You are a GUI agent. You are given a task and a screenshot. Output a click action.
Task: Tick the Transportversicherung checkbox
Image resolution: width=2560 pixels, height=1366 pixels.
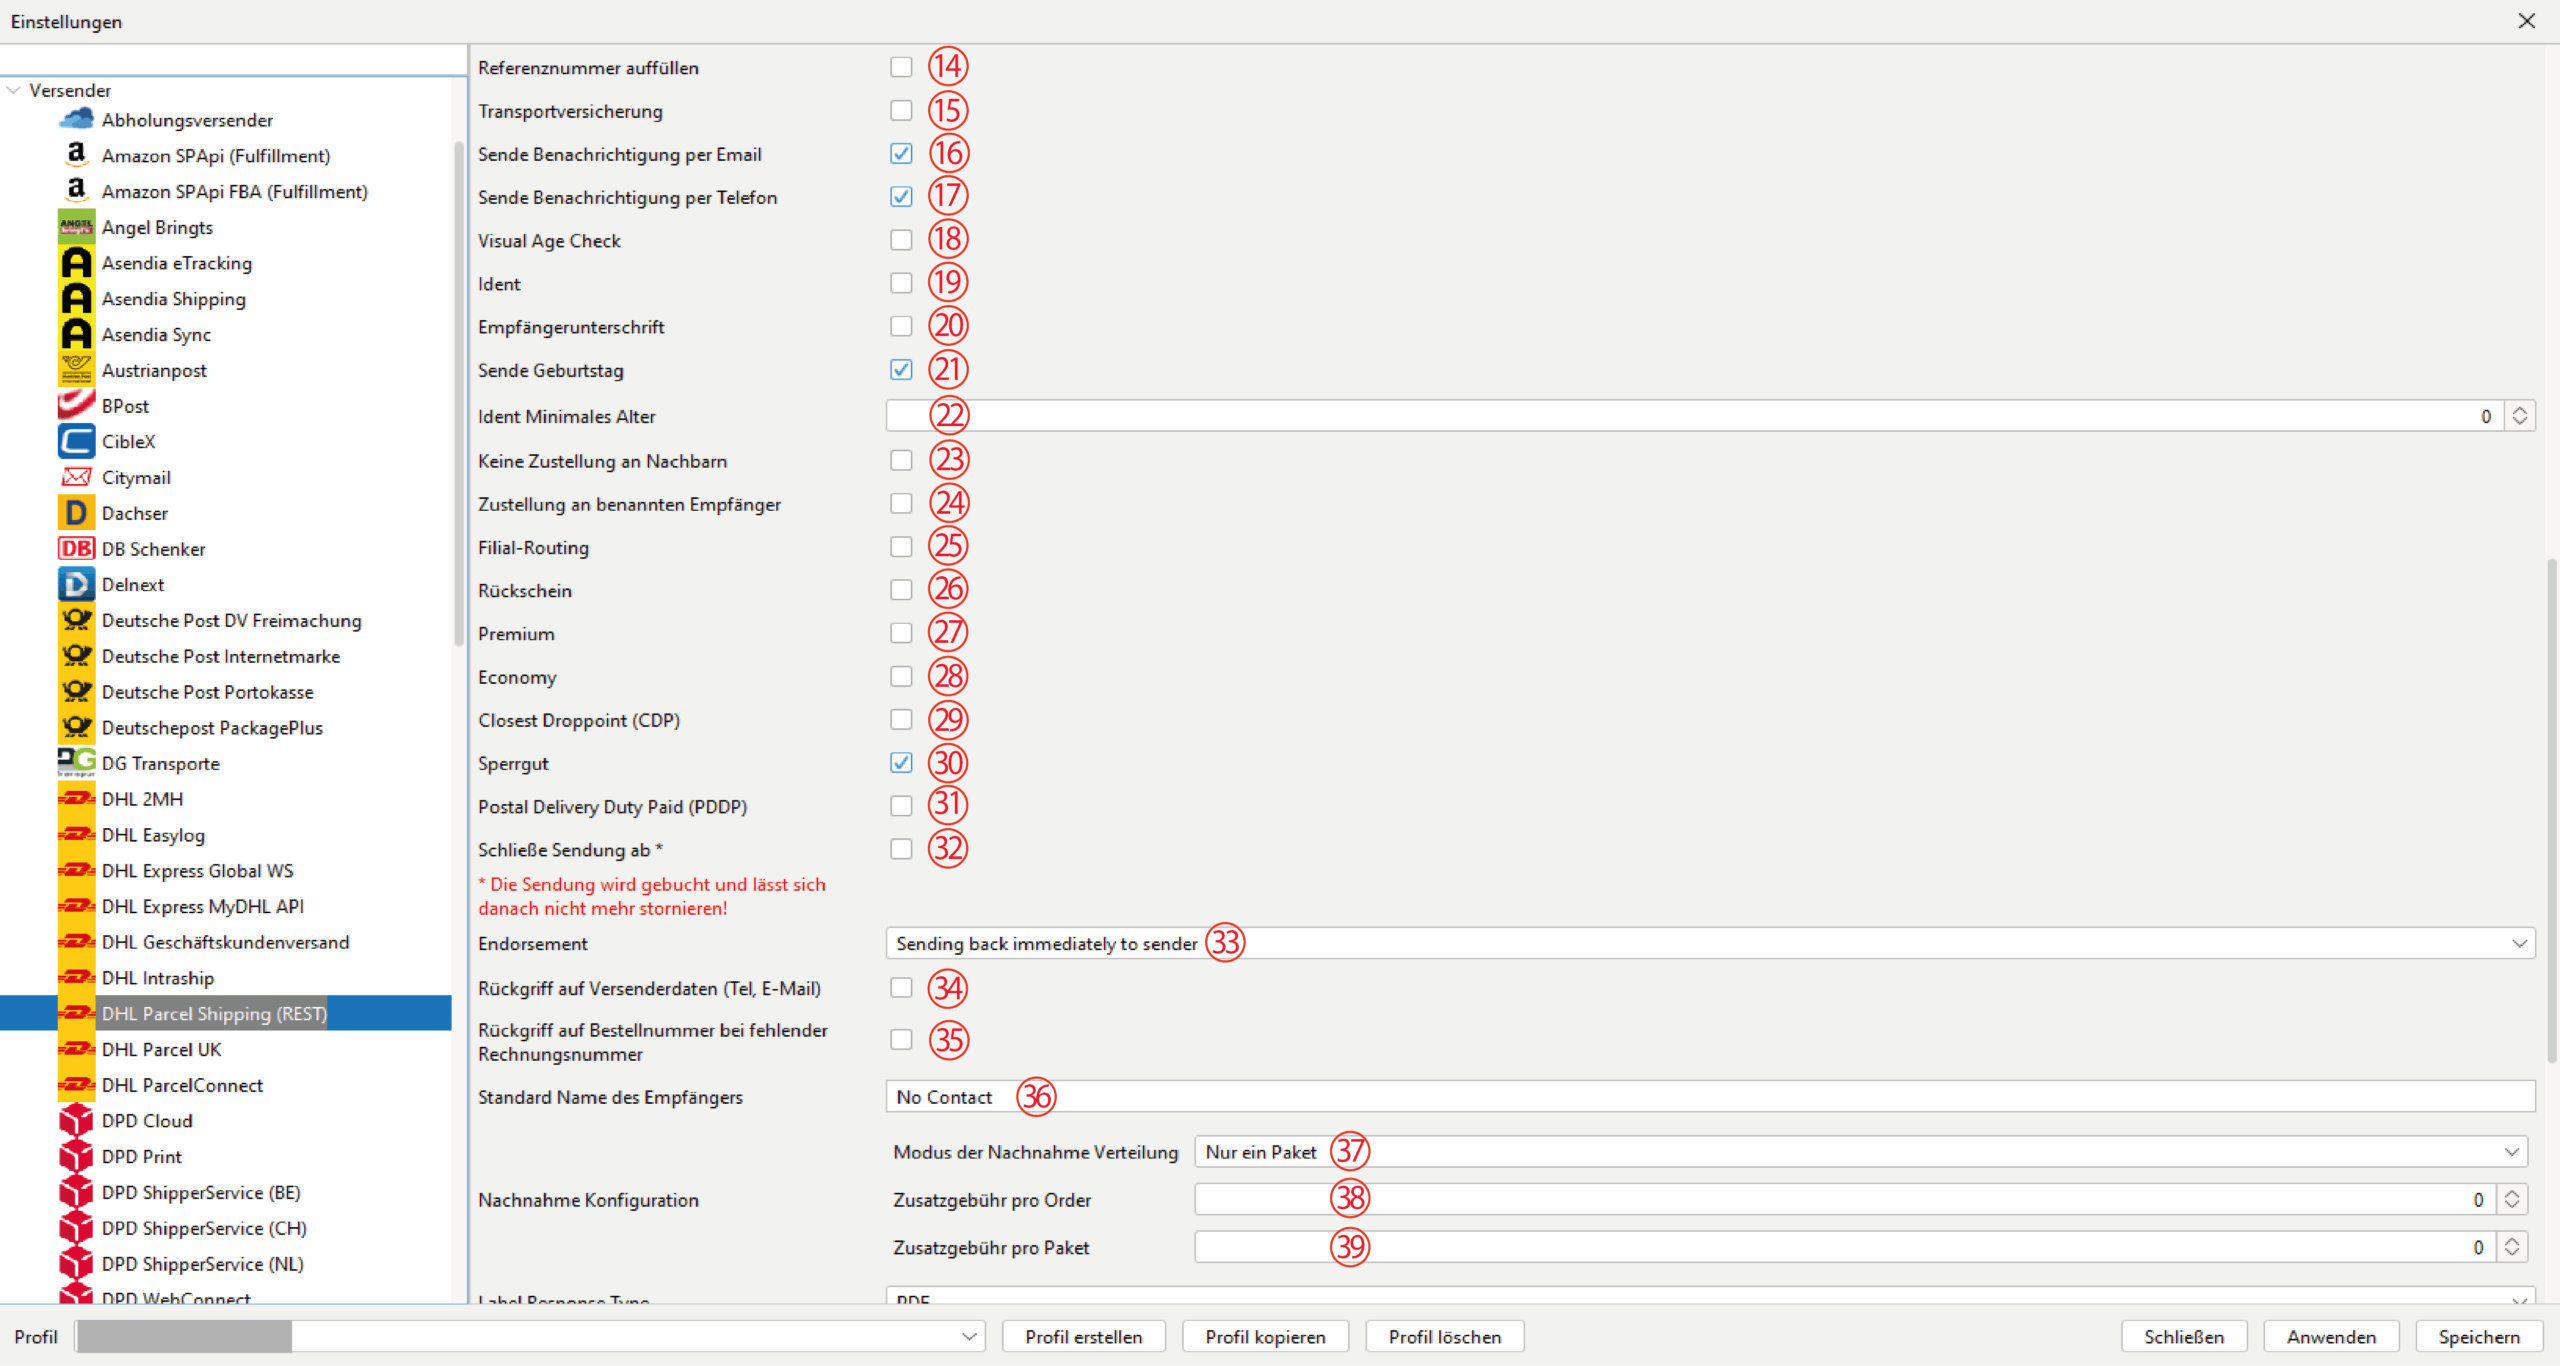click(x=901, y=110)
